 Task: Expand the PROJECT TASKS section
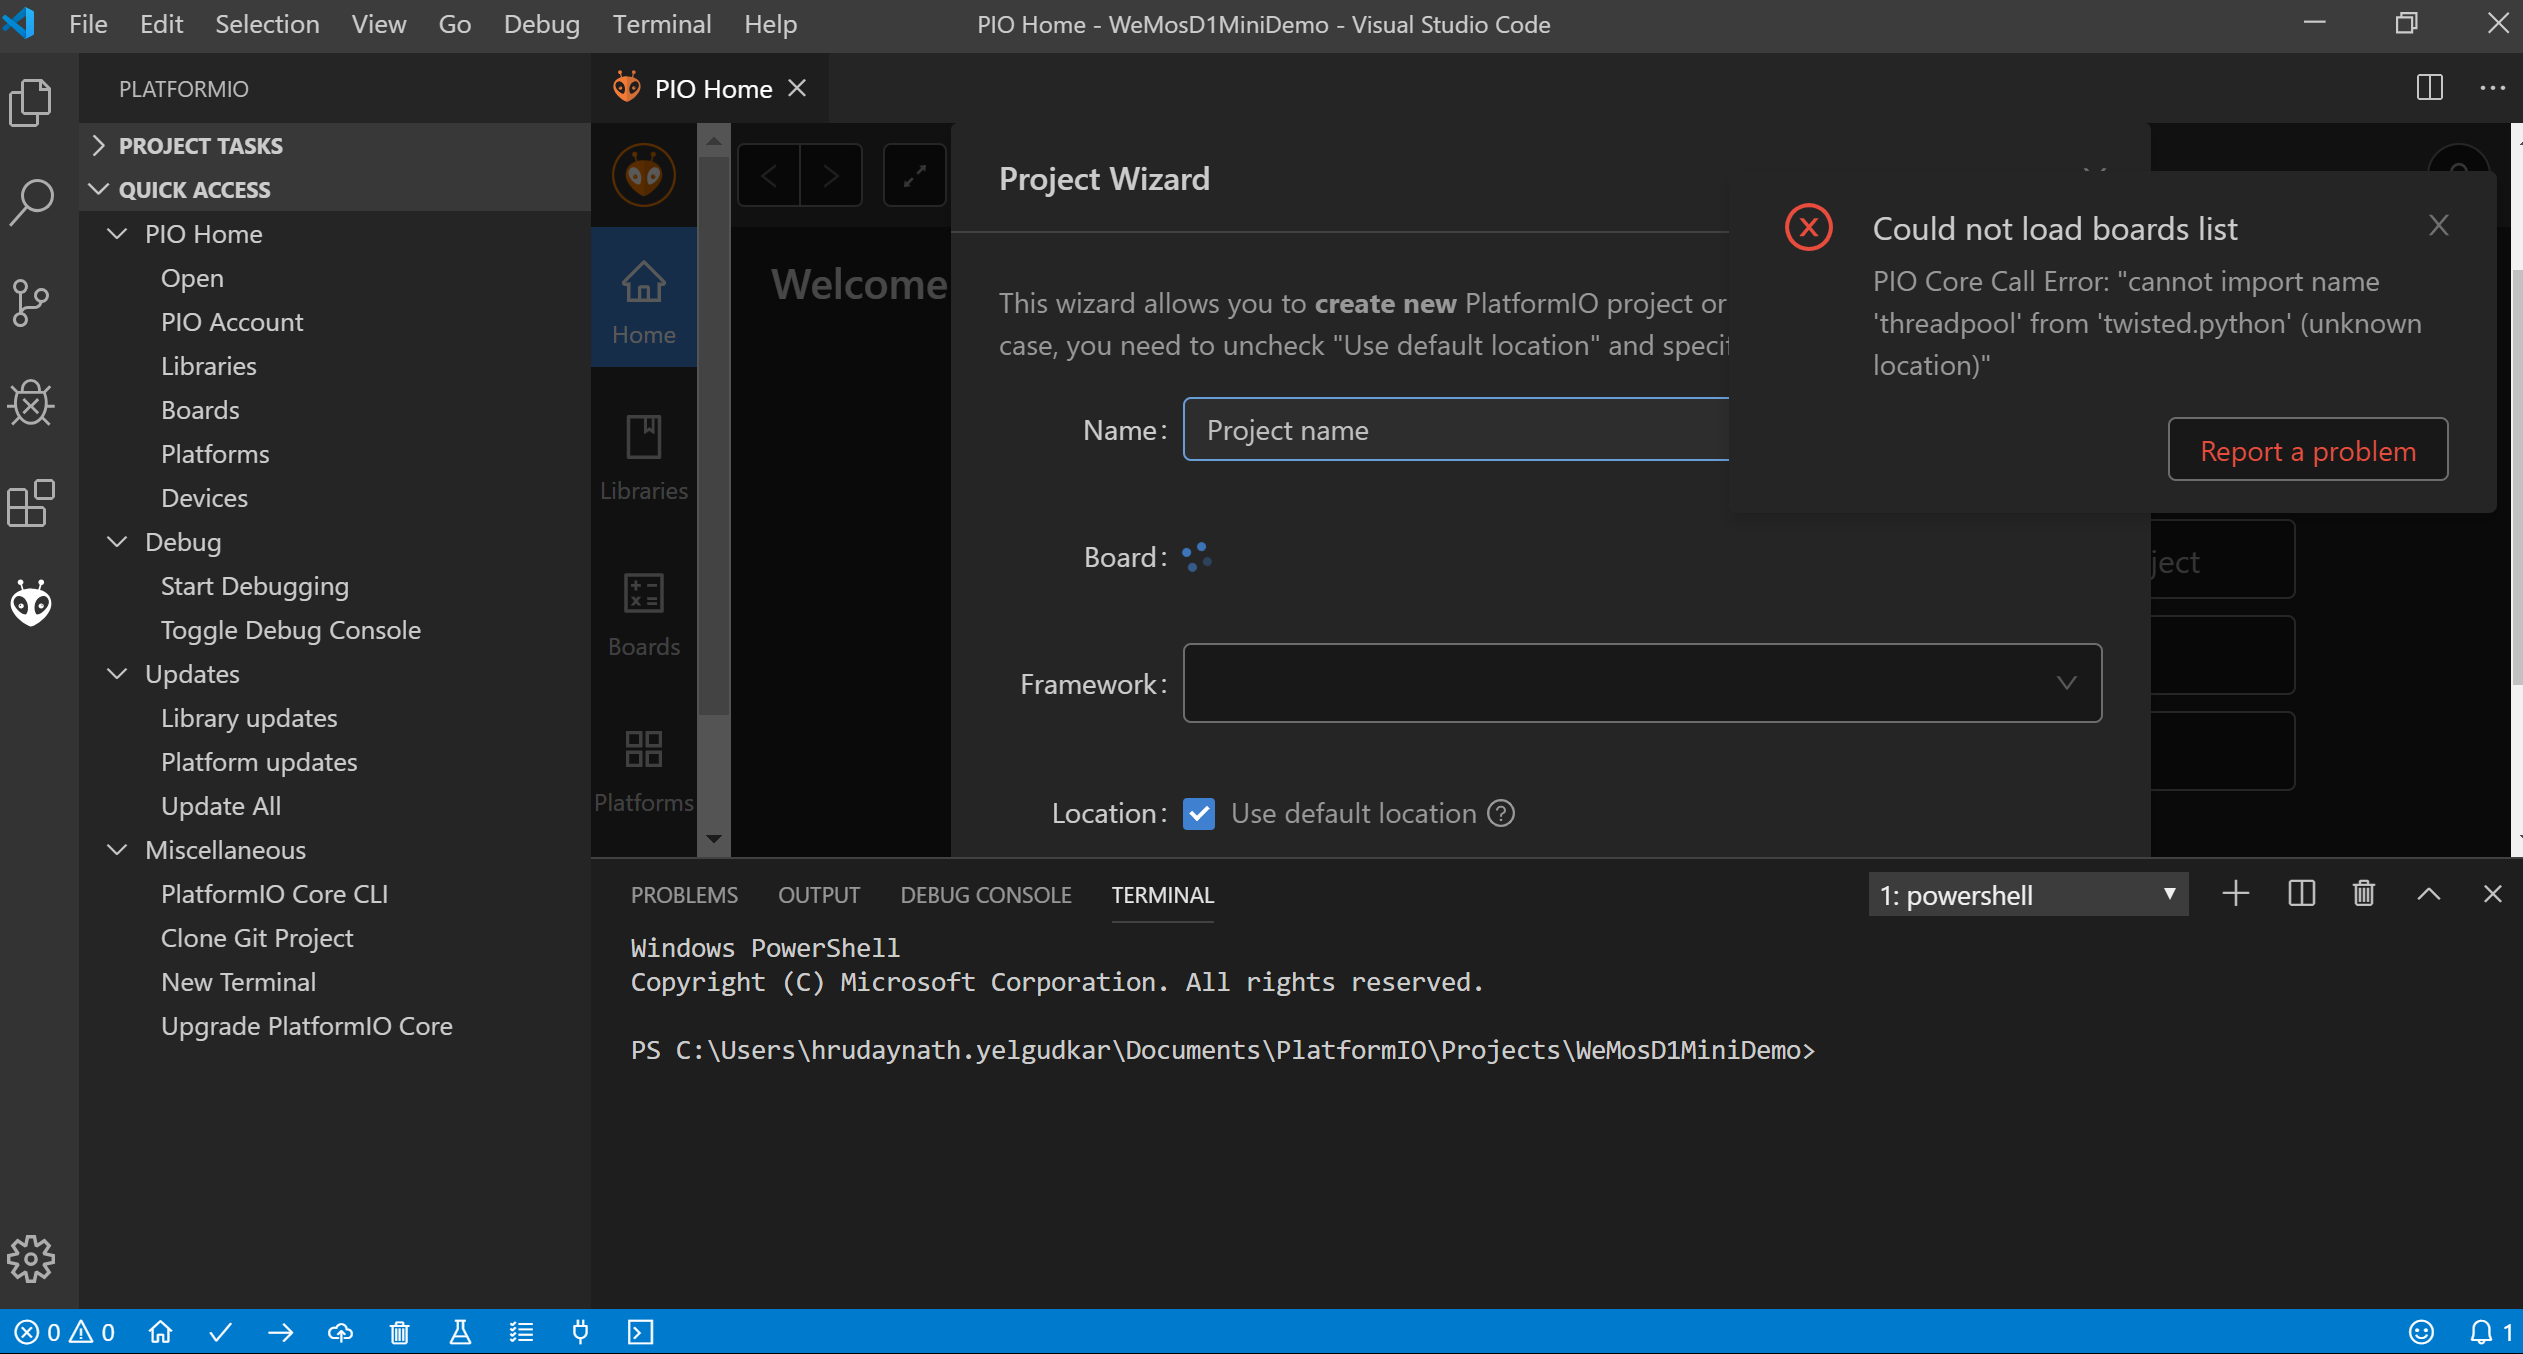tap(200, 146)
